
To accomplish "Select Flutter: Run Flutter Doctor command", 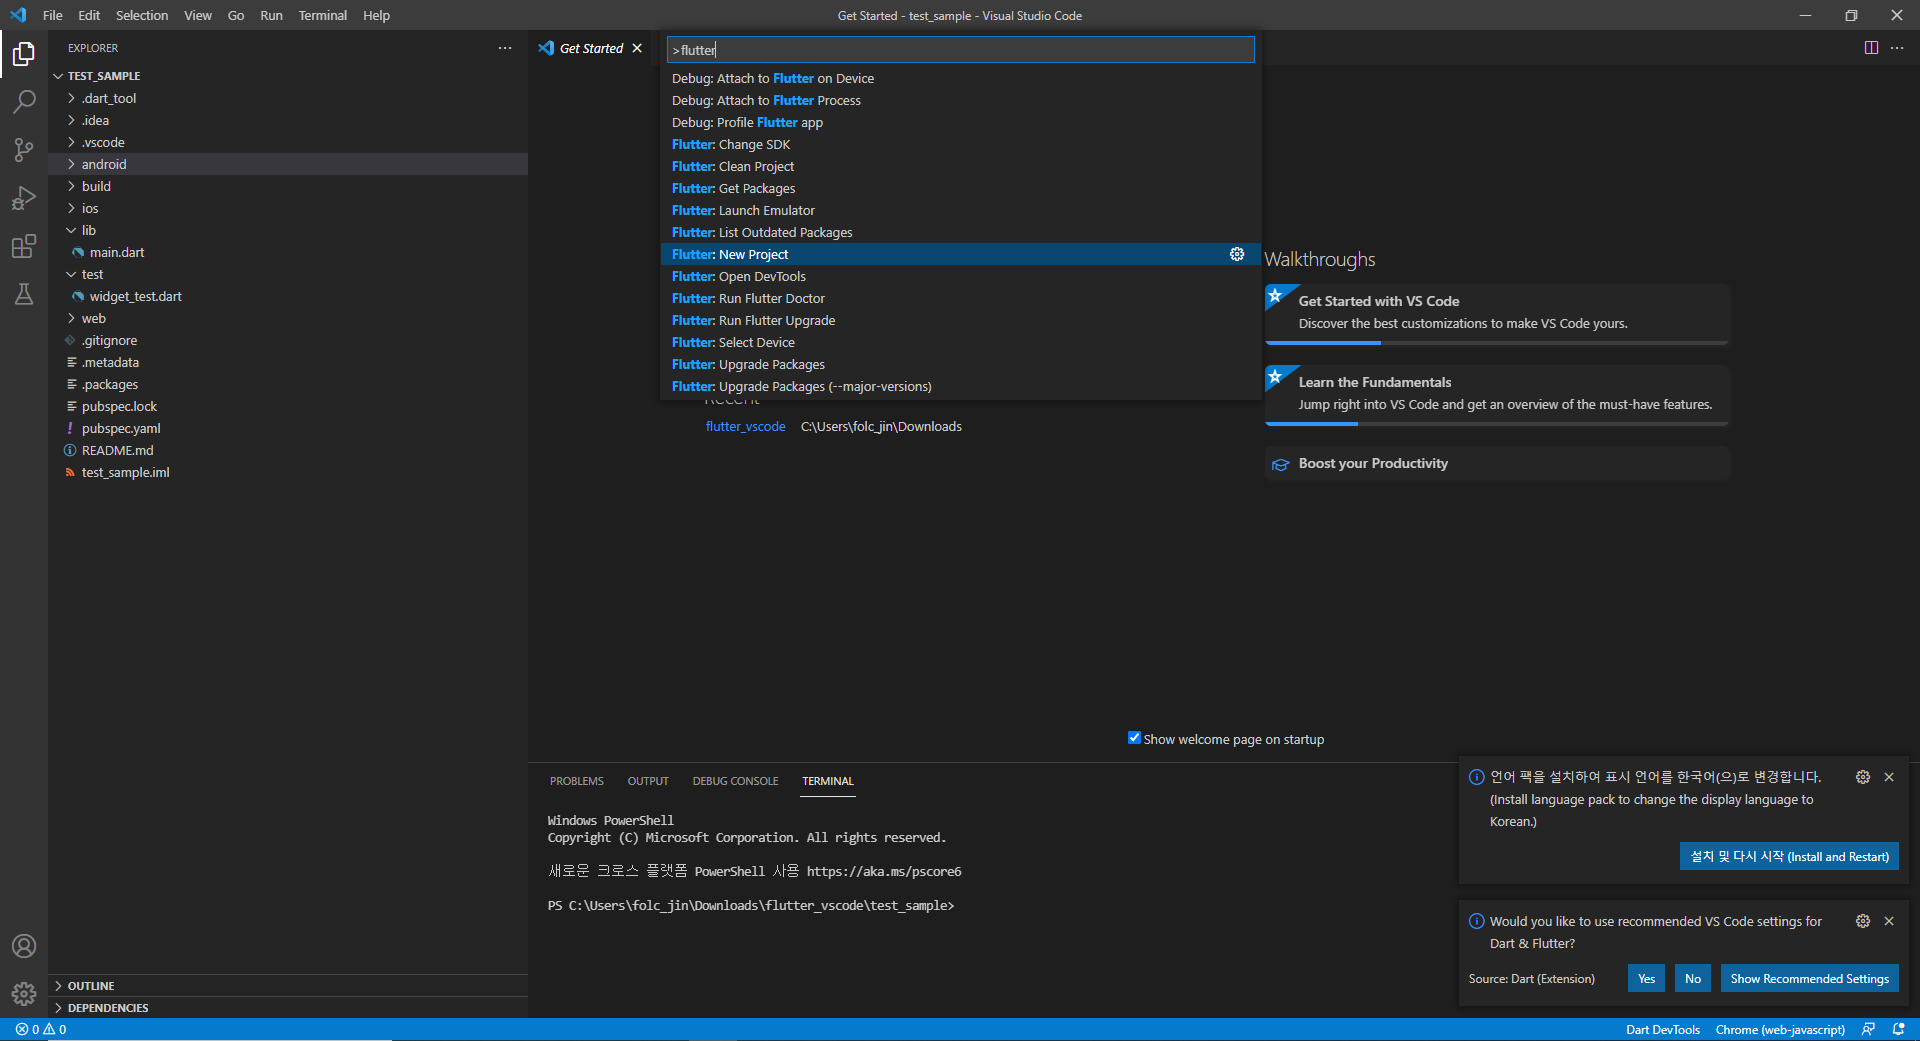I will coord(961,298).
